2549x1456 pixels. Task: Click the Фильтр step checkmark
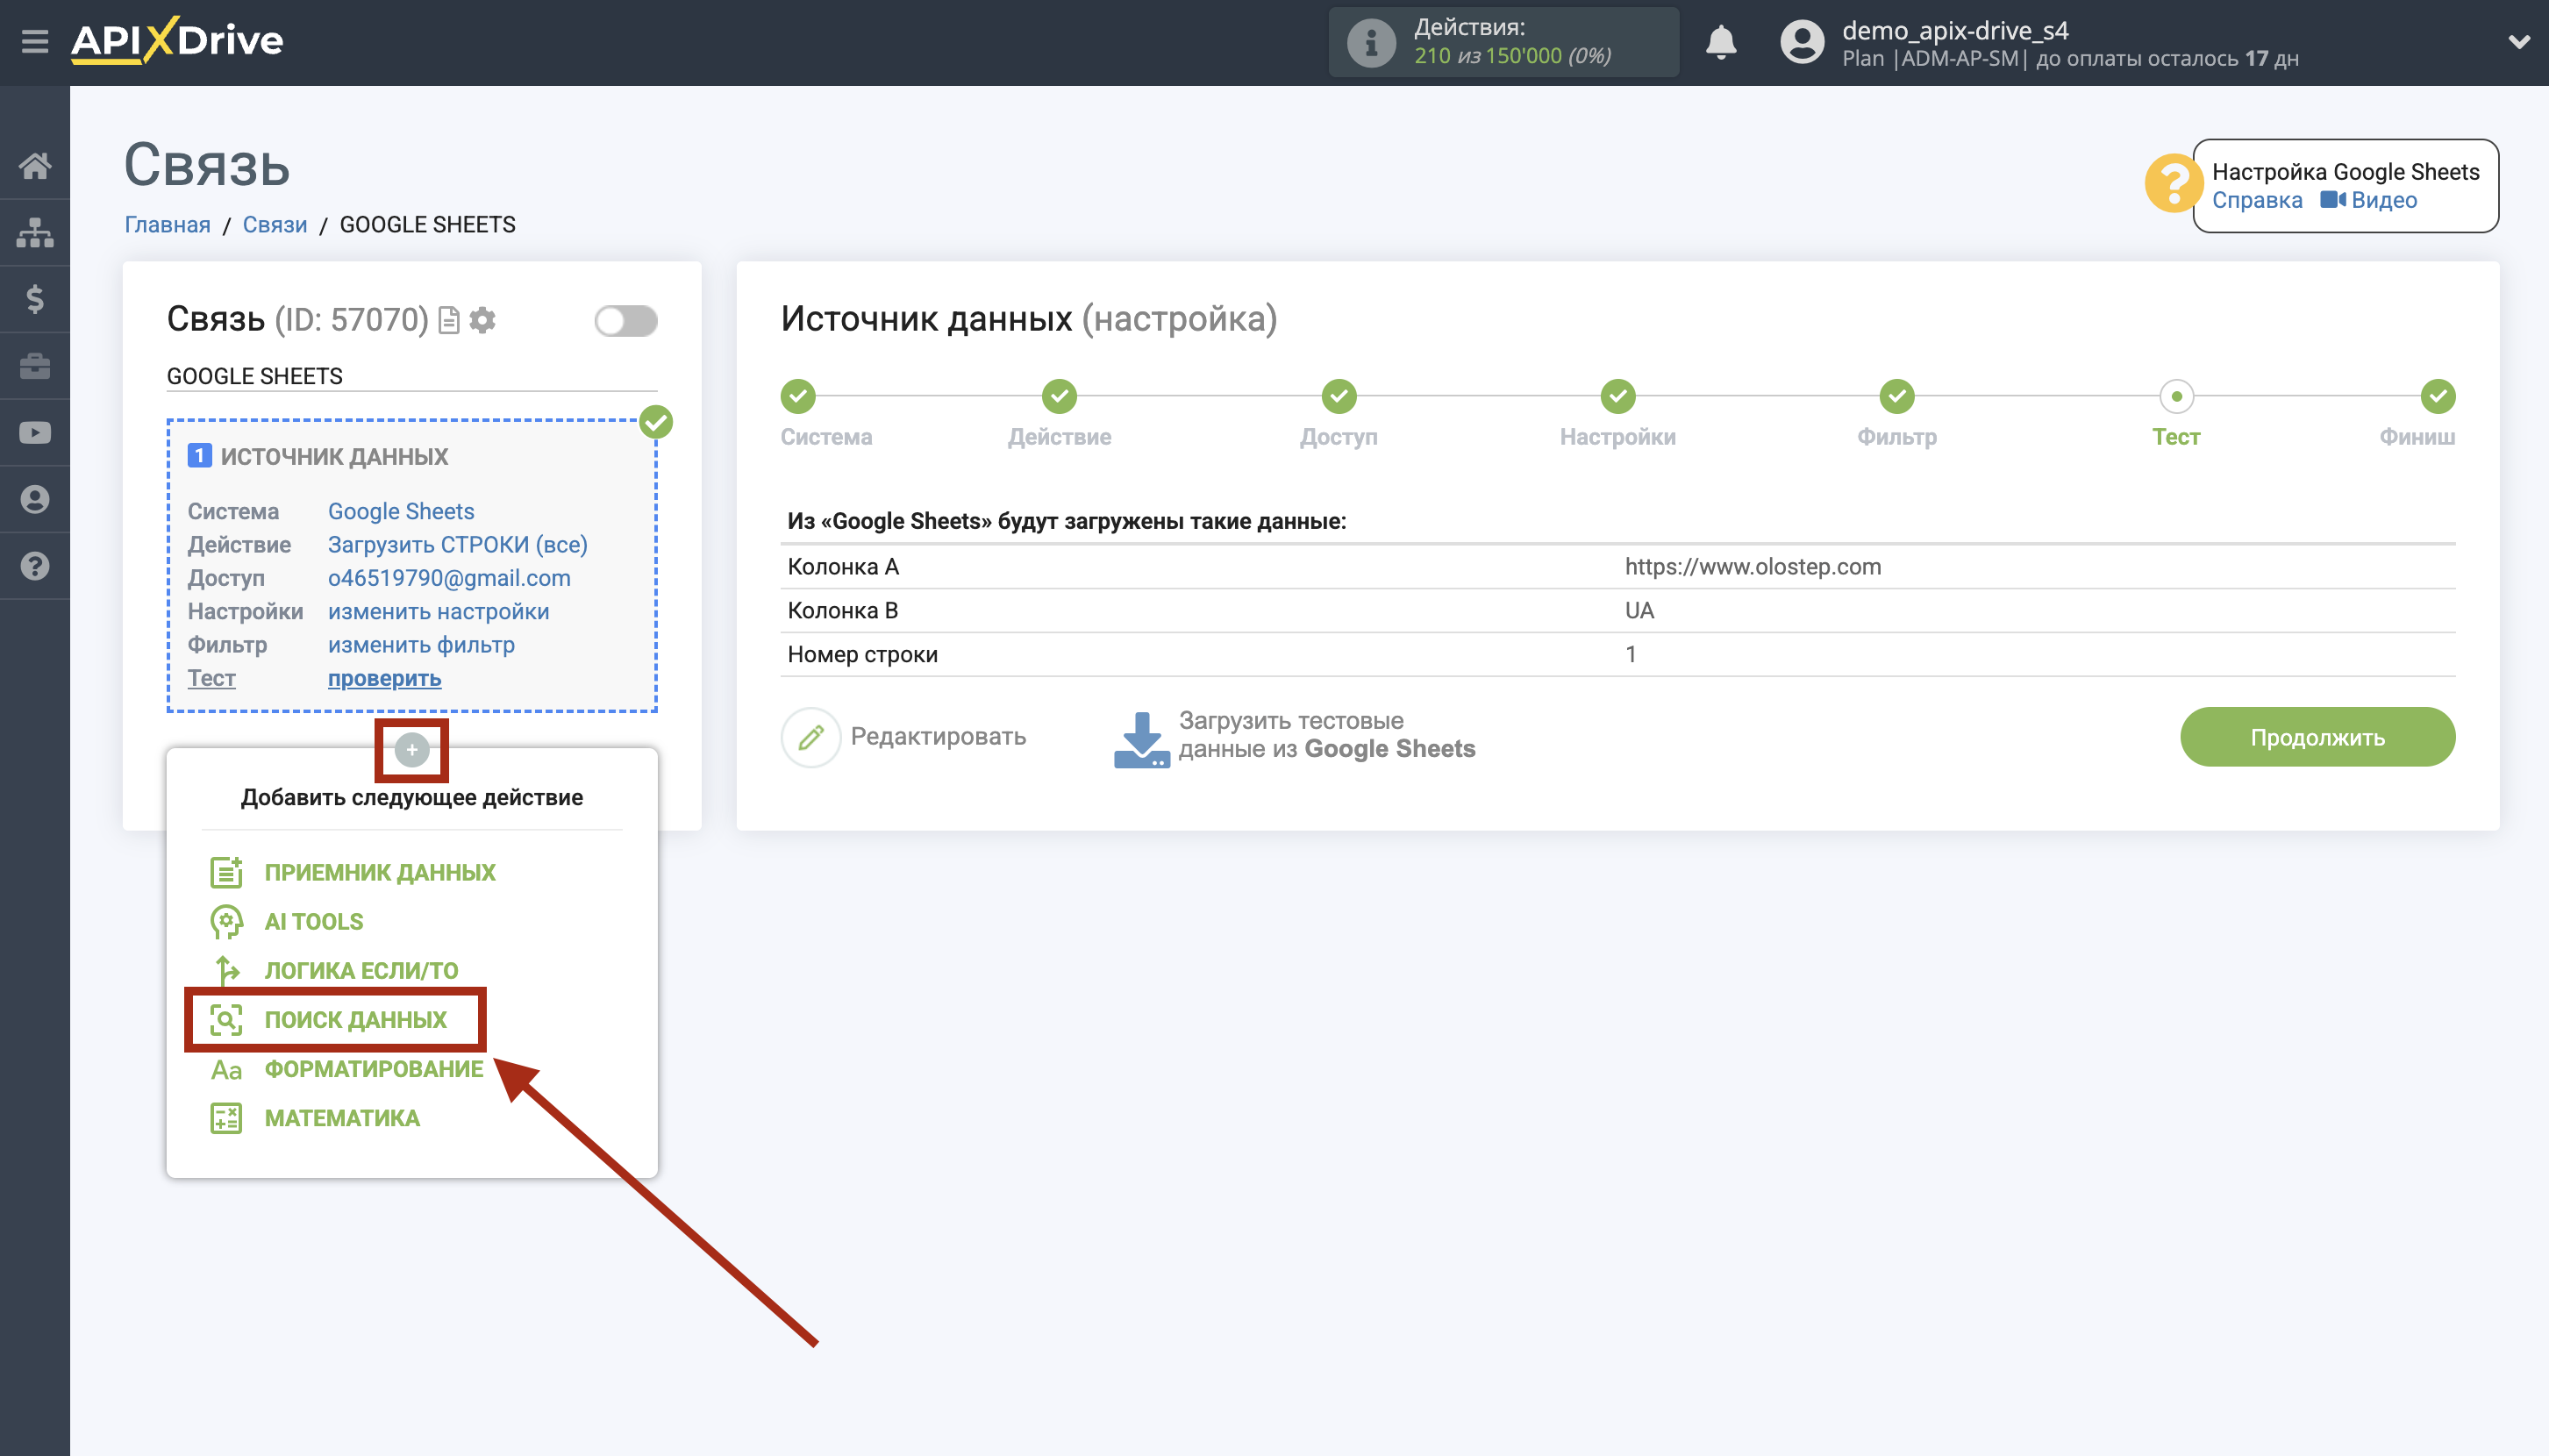[1896, 397]
